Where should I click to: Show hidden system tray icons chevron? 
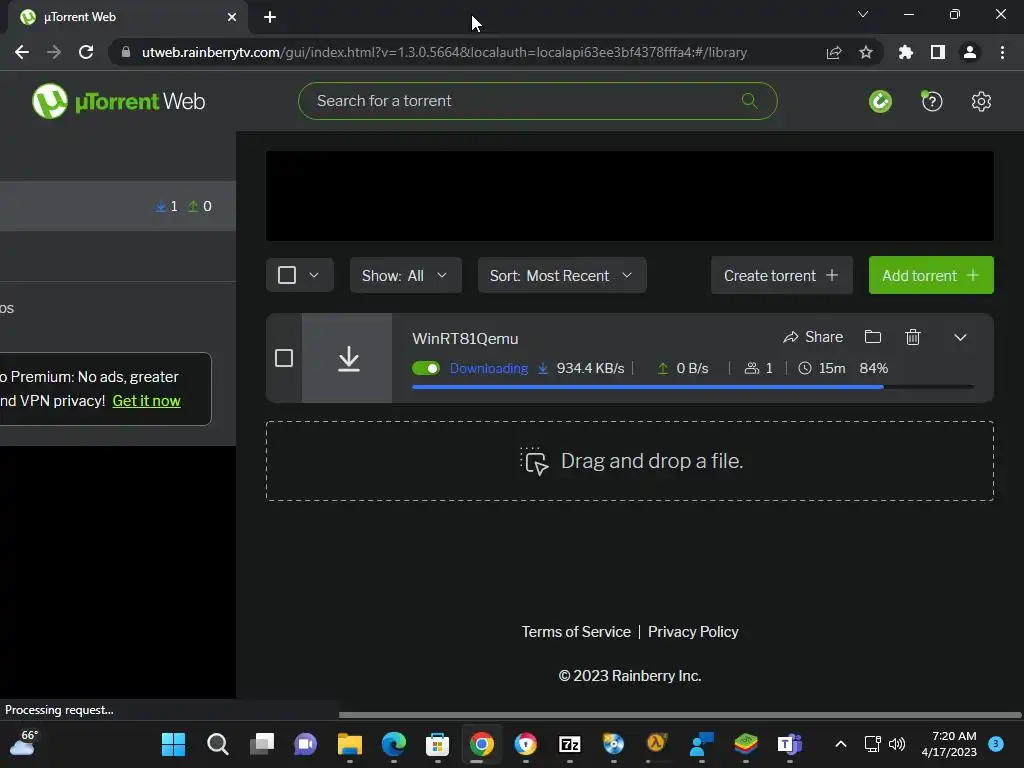point(841,744)
